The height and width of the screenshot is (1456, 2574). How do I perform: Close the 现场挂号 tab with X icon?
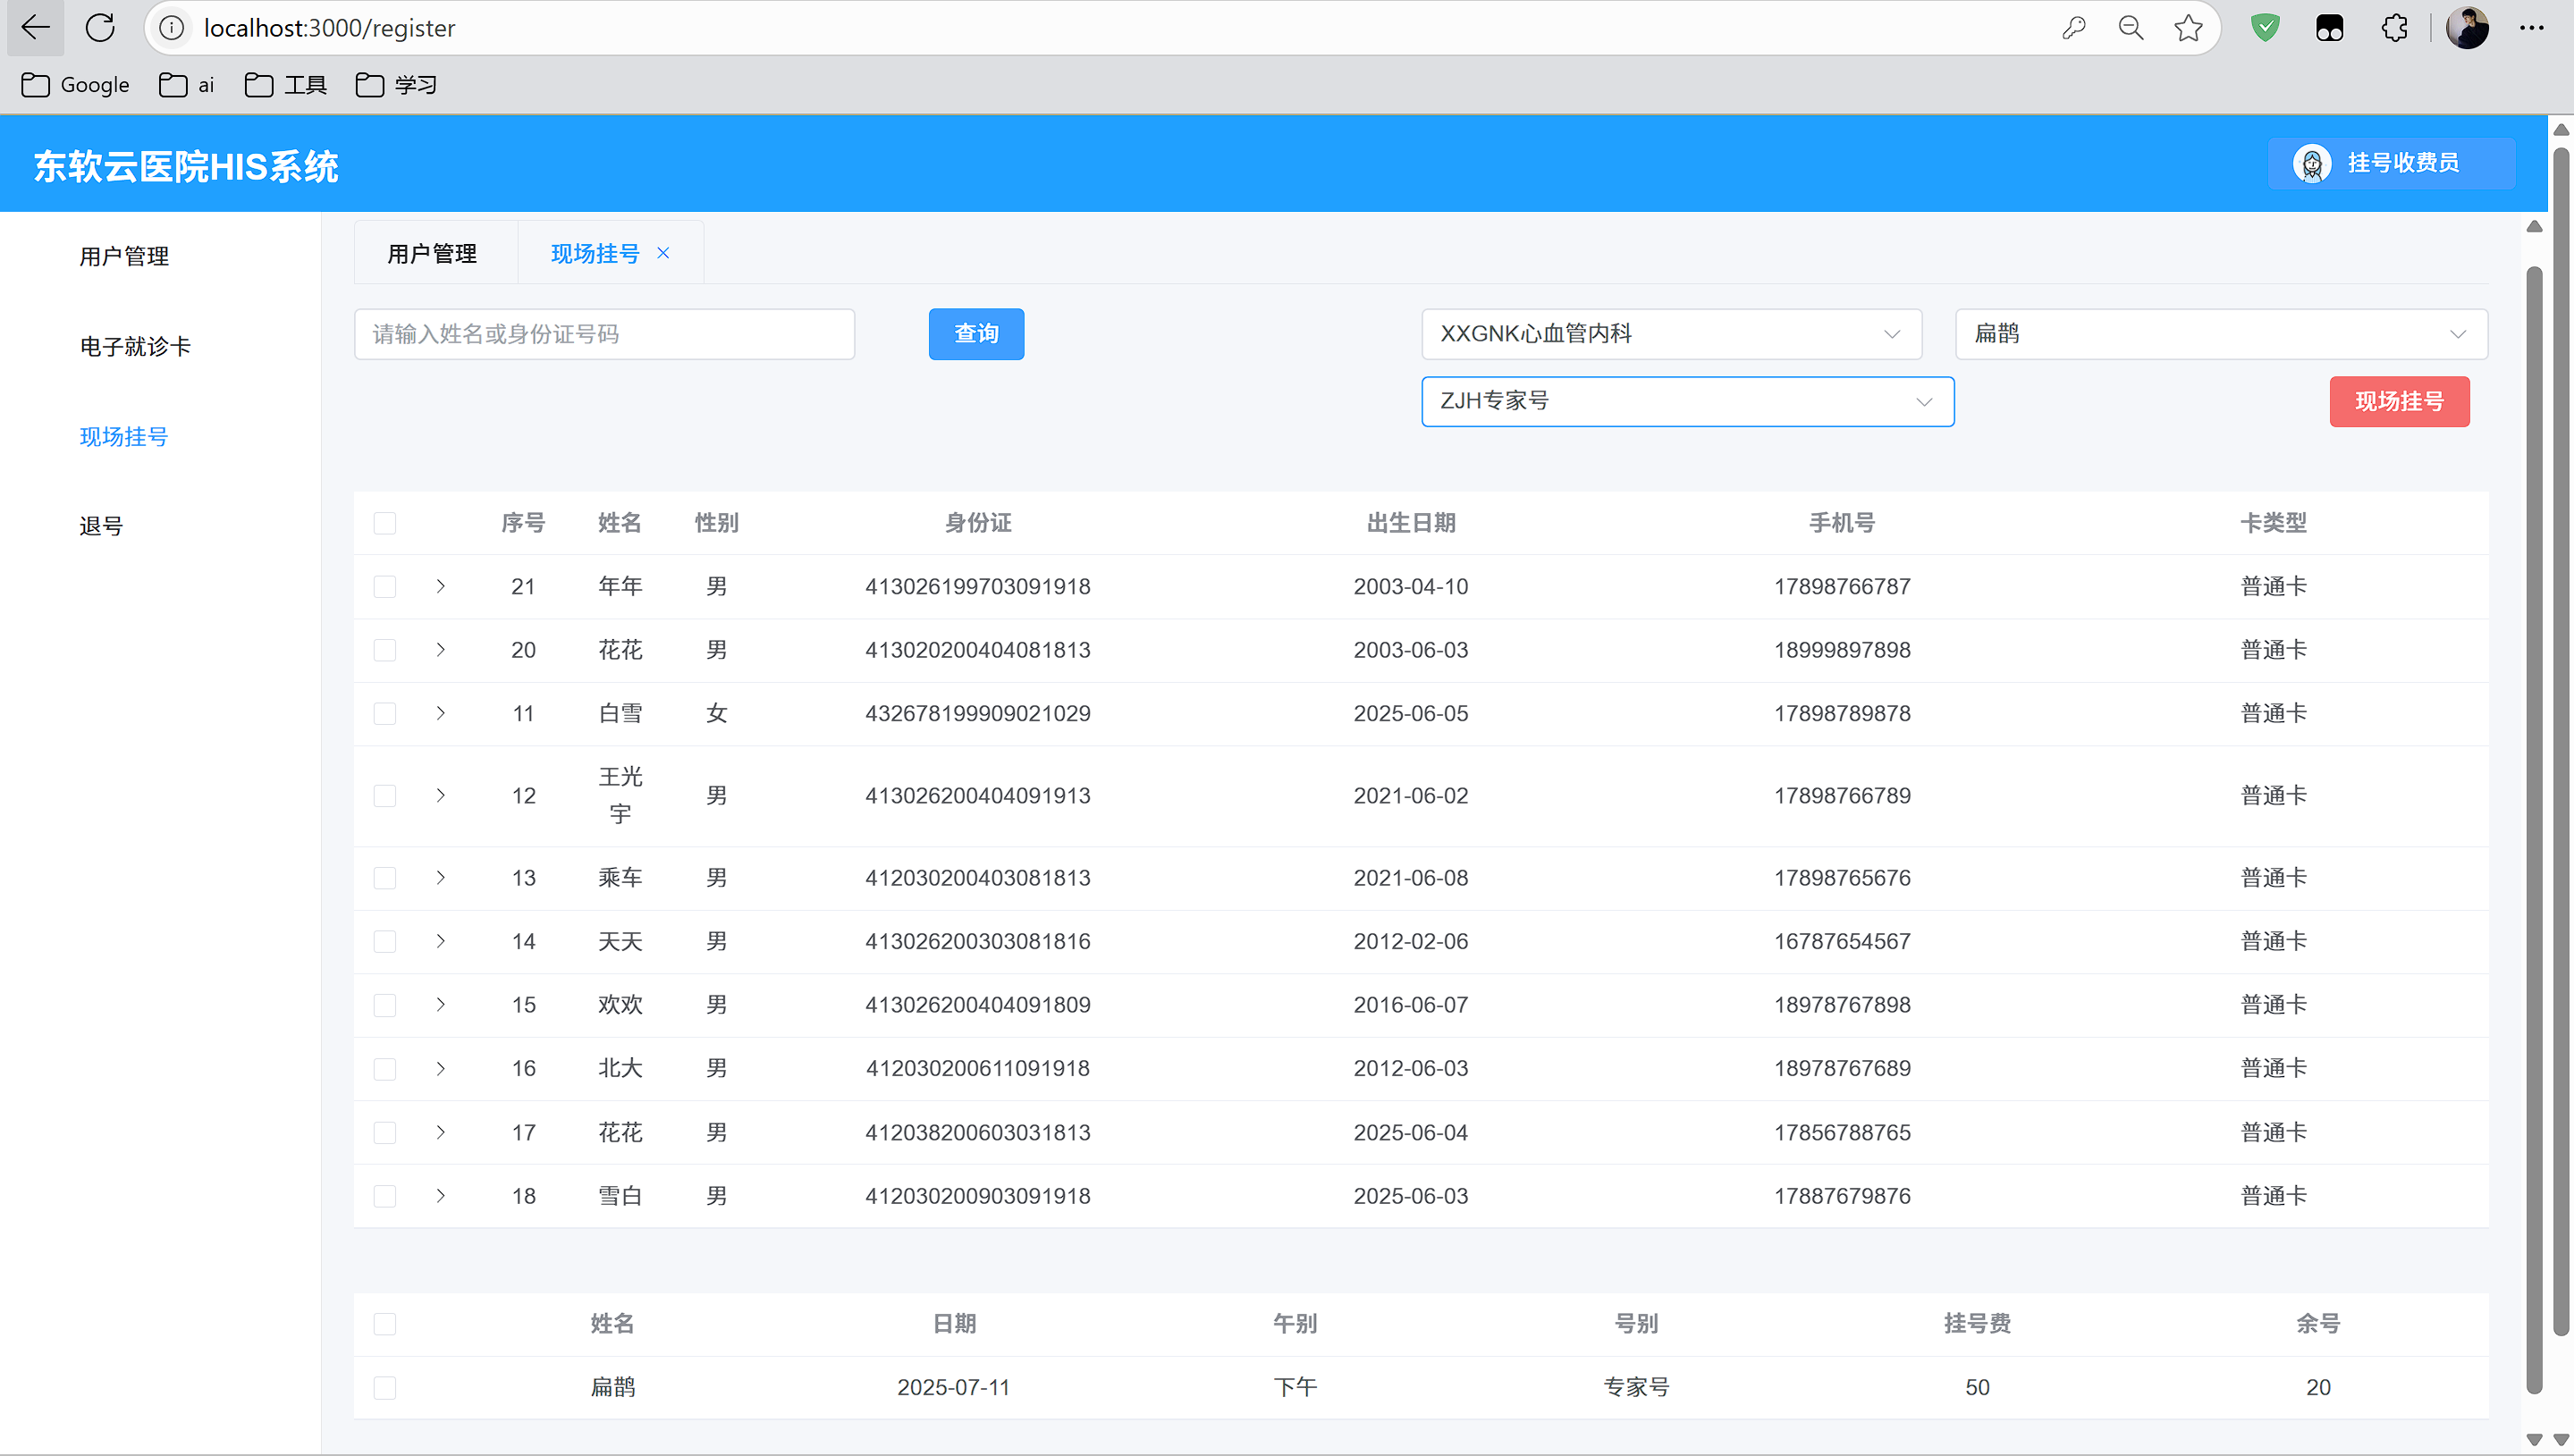coord(663,253)
